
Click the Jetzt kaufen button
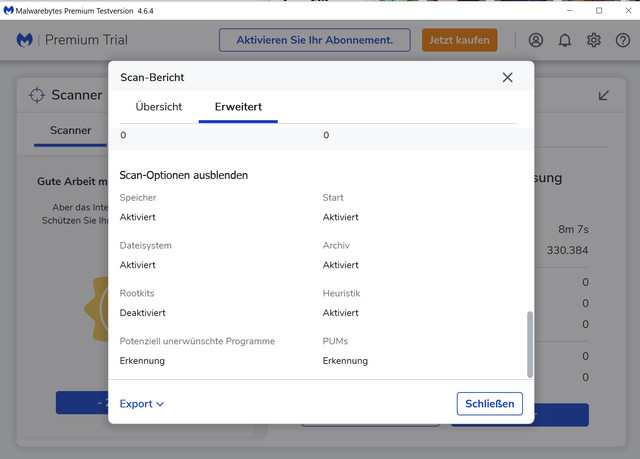pos(460,40)
